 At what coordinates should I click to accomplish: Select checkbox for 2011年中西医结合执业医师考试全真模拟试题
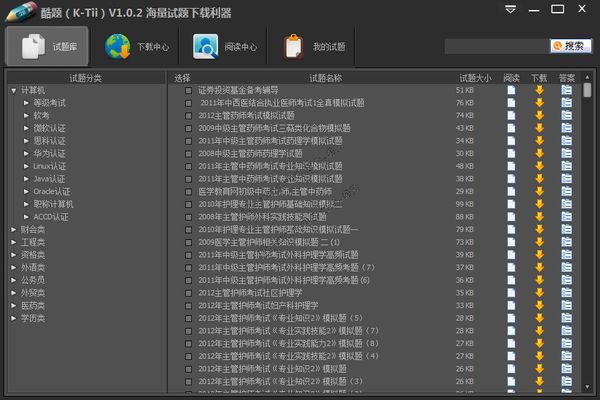(188, 103)
